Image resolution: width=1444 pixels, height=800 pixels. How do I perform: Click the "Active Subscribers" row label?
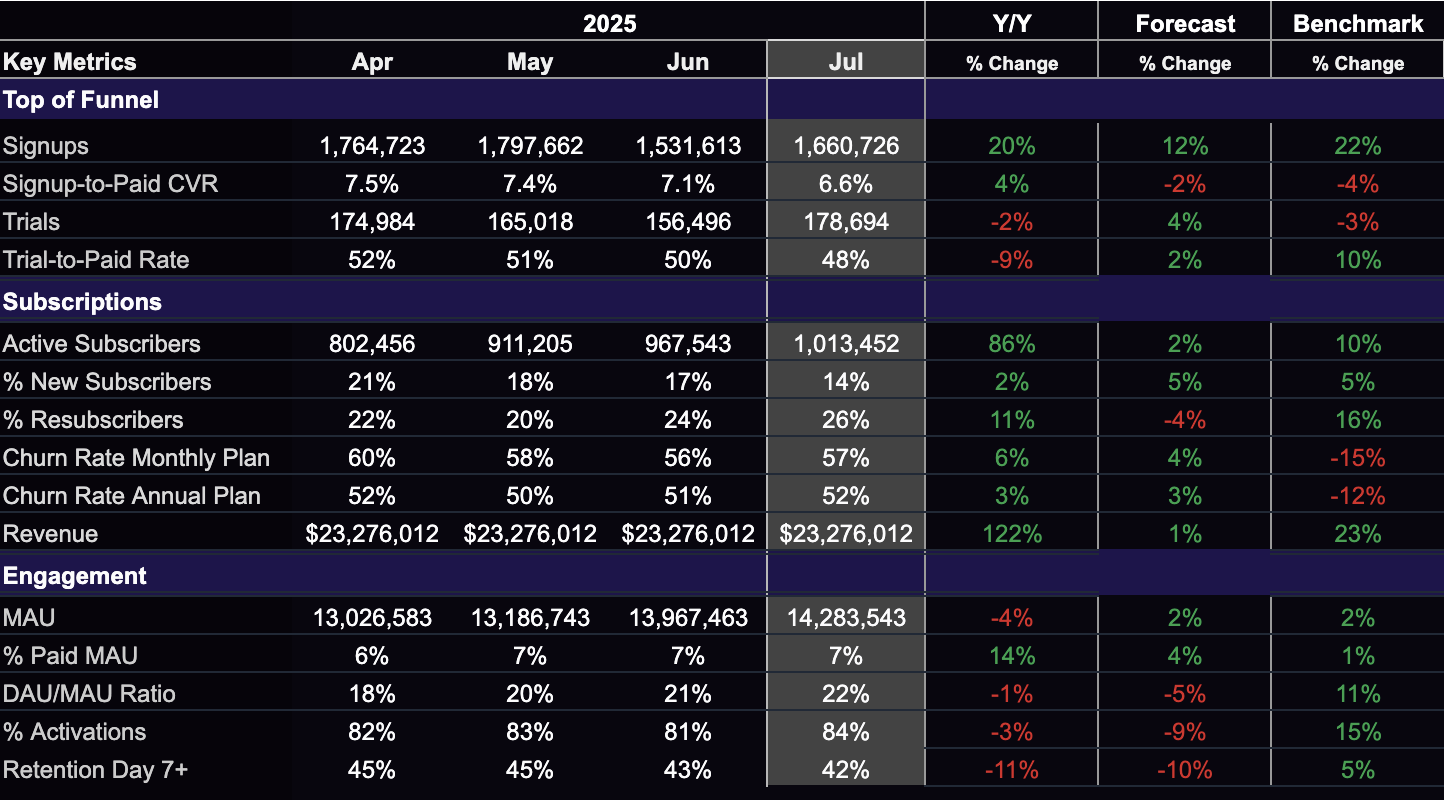click(x=102, y=344)
